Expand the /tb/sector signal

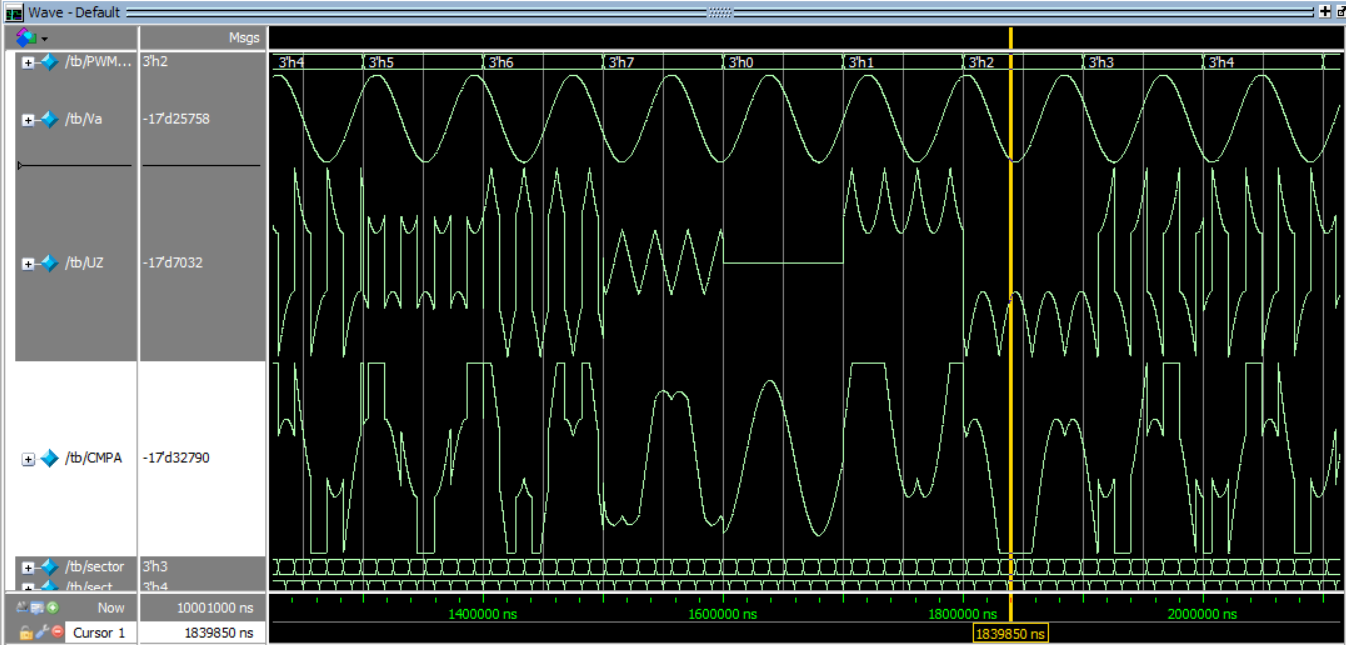pos(27,567)
